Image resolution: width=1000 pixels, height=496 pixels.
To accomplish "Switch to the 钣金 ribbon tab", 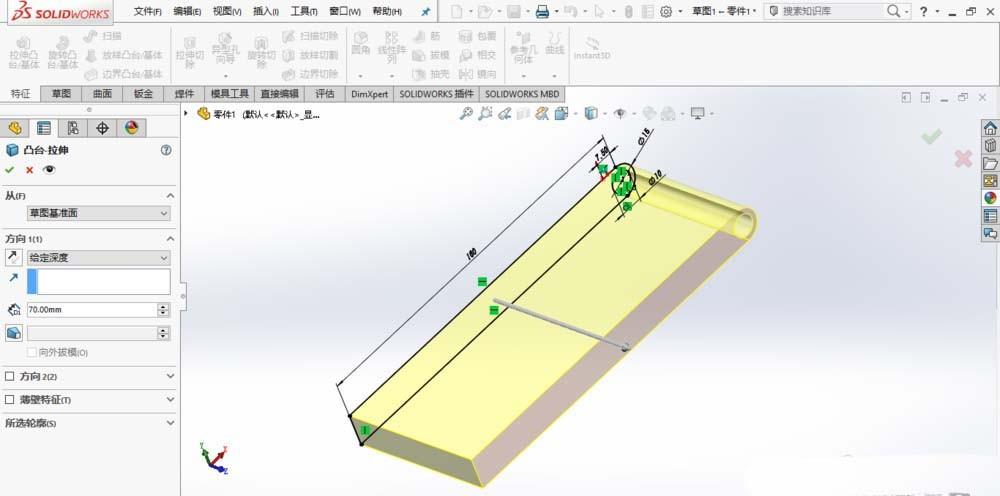I will 143,94.
